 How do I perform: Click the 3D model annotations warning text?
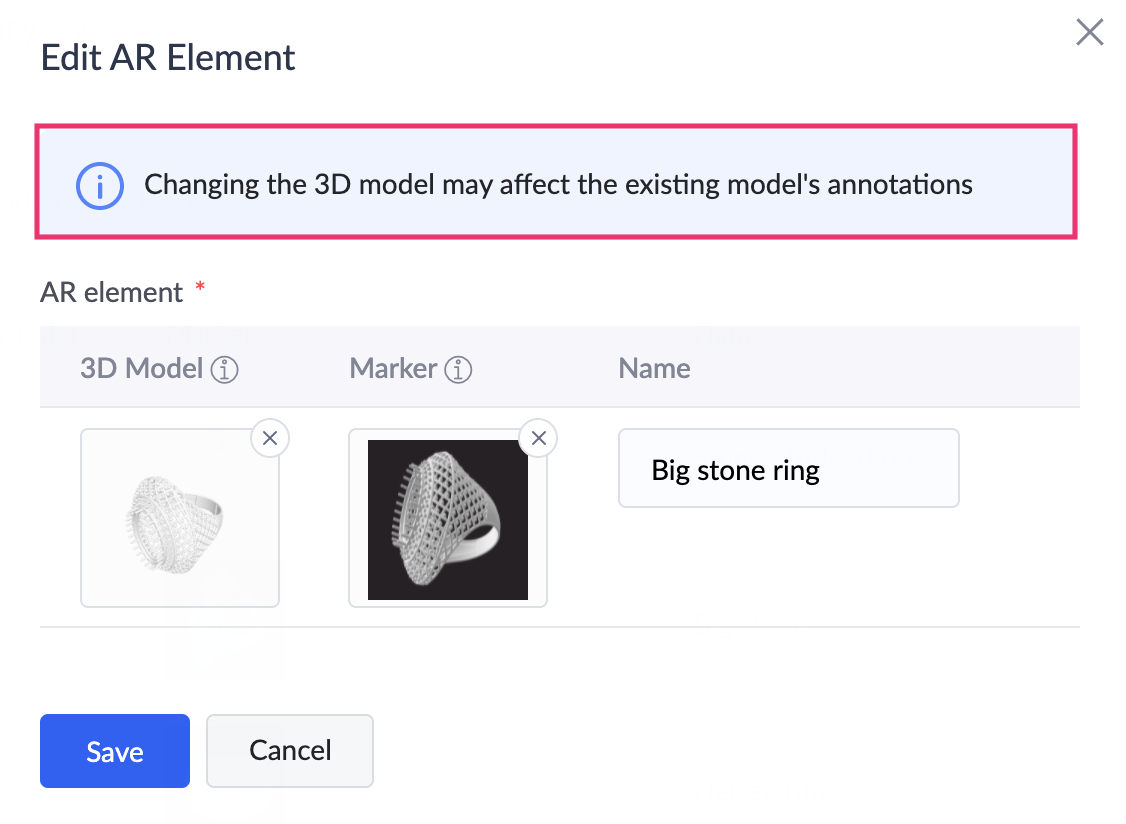[x=558, y=185]
